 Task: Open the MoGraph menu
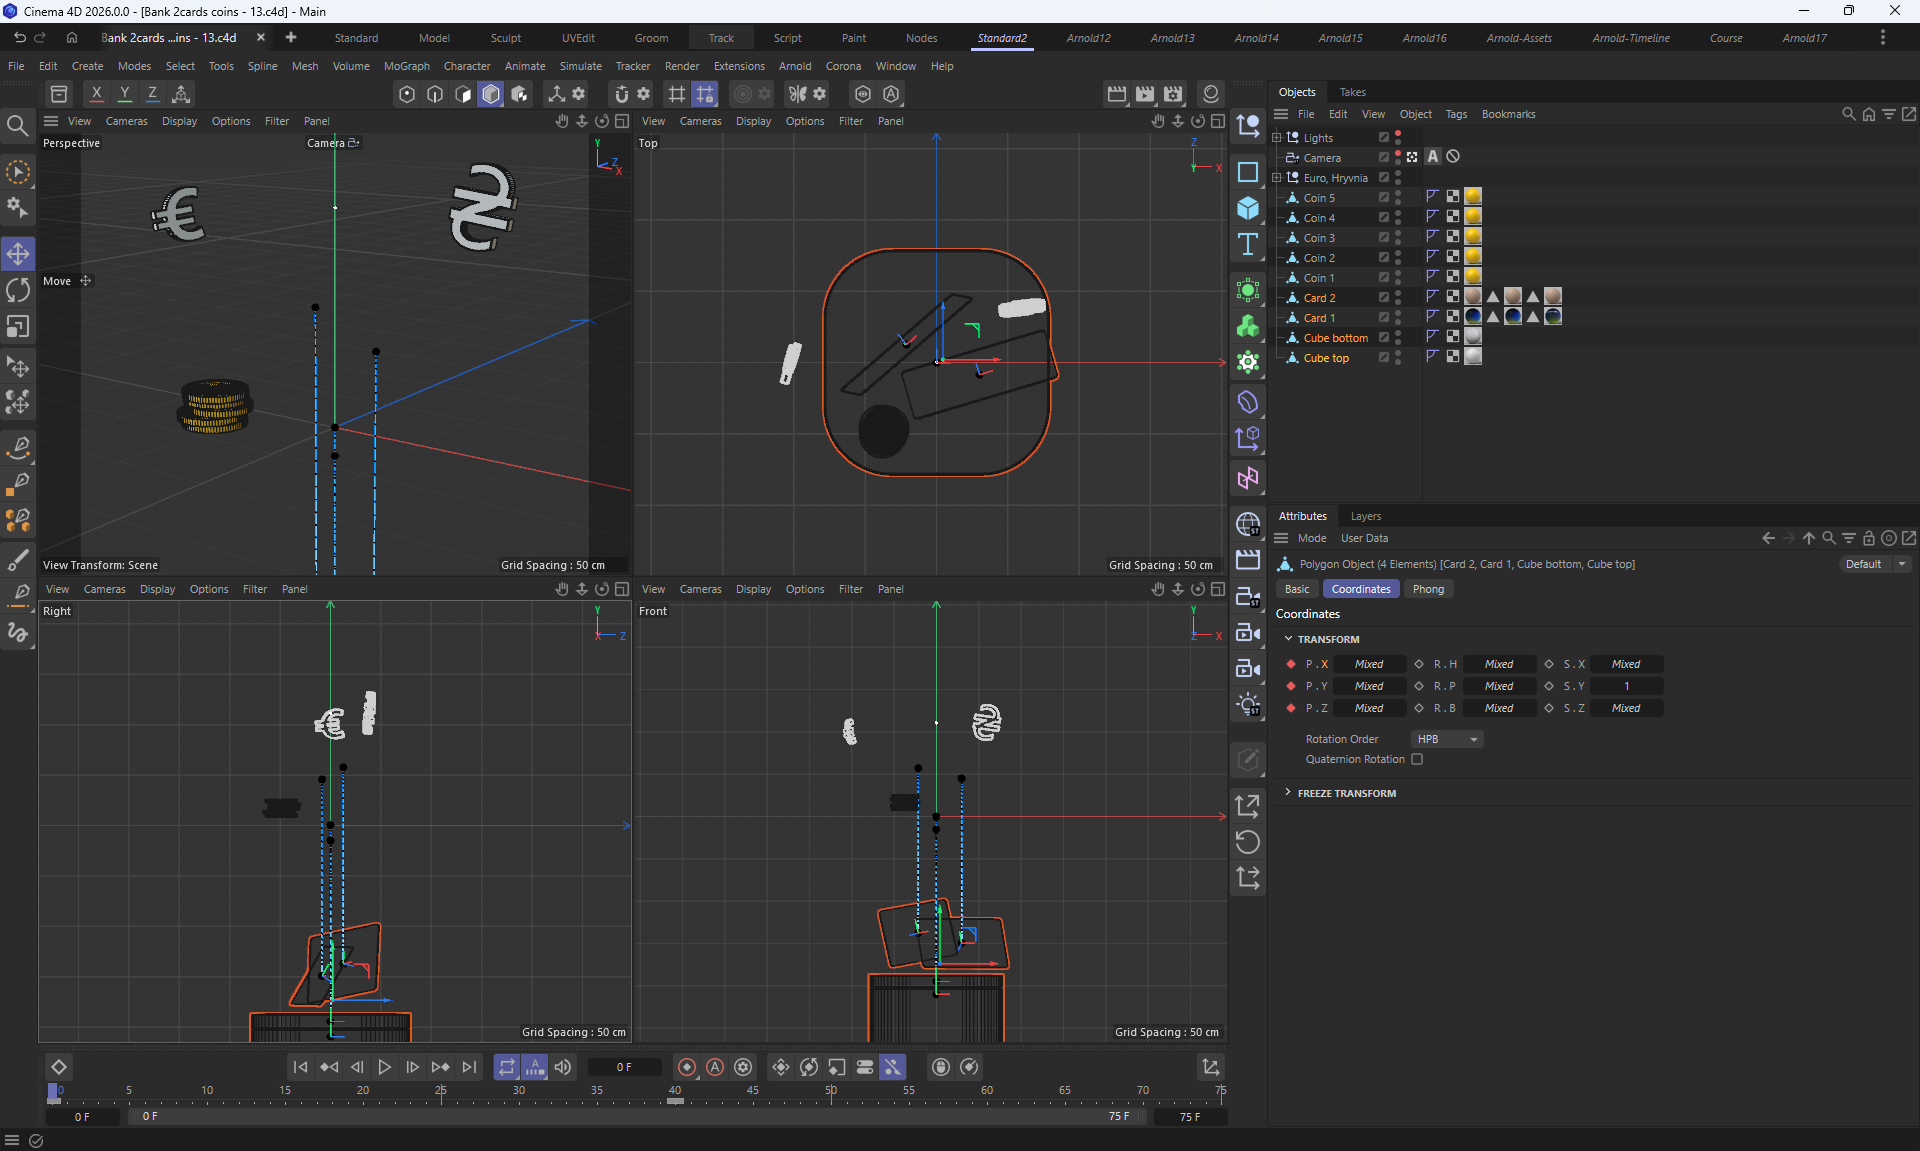point(406,66)
